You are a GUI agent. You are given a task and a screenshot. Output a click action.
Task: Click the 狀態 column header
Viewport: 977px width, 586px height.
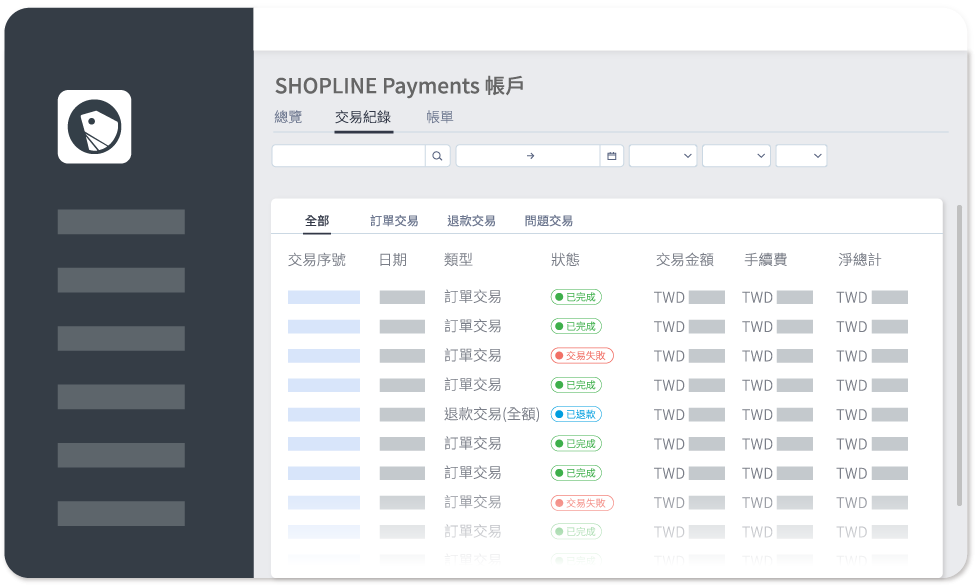pyautogui.click(x=565, y=259)
